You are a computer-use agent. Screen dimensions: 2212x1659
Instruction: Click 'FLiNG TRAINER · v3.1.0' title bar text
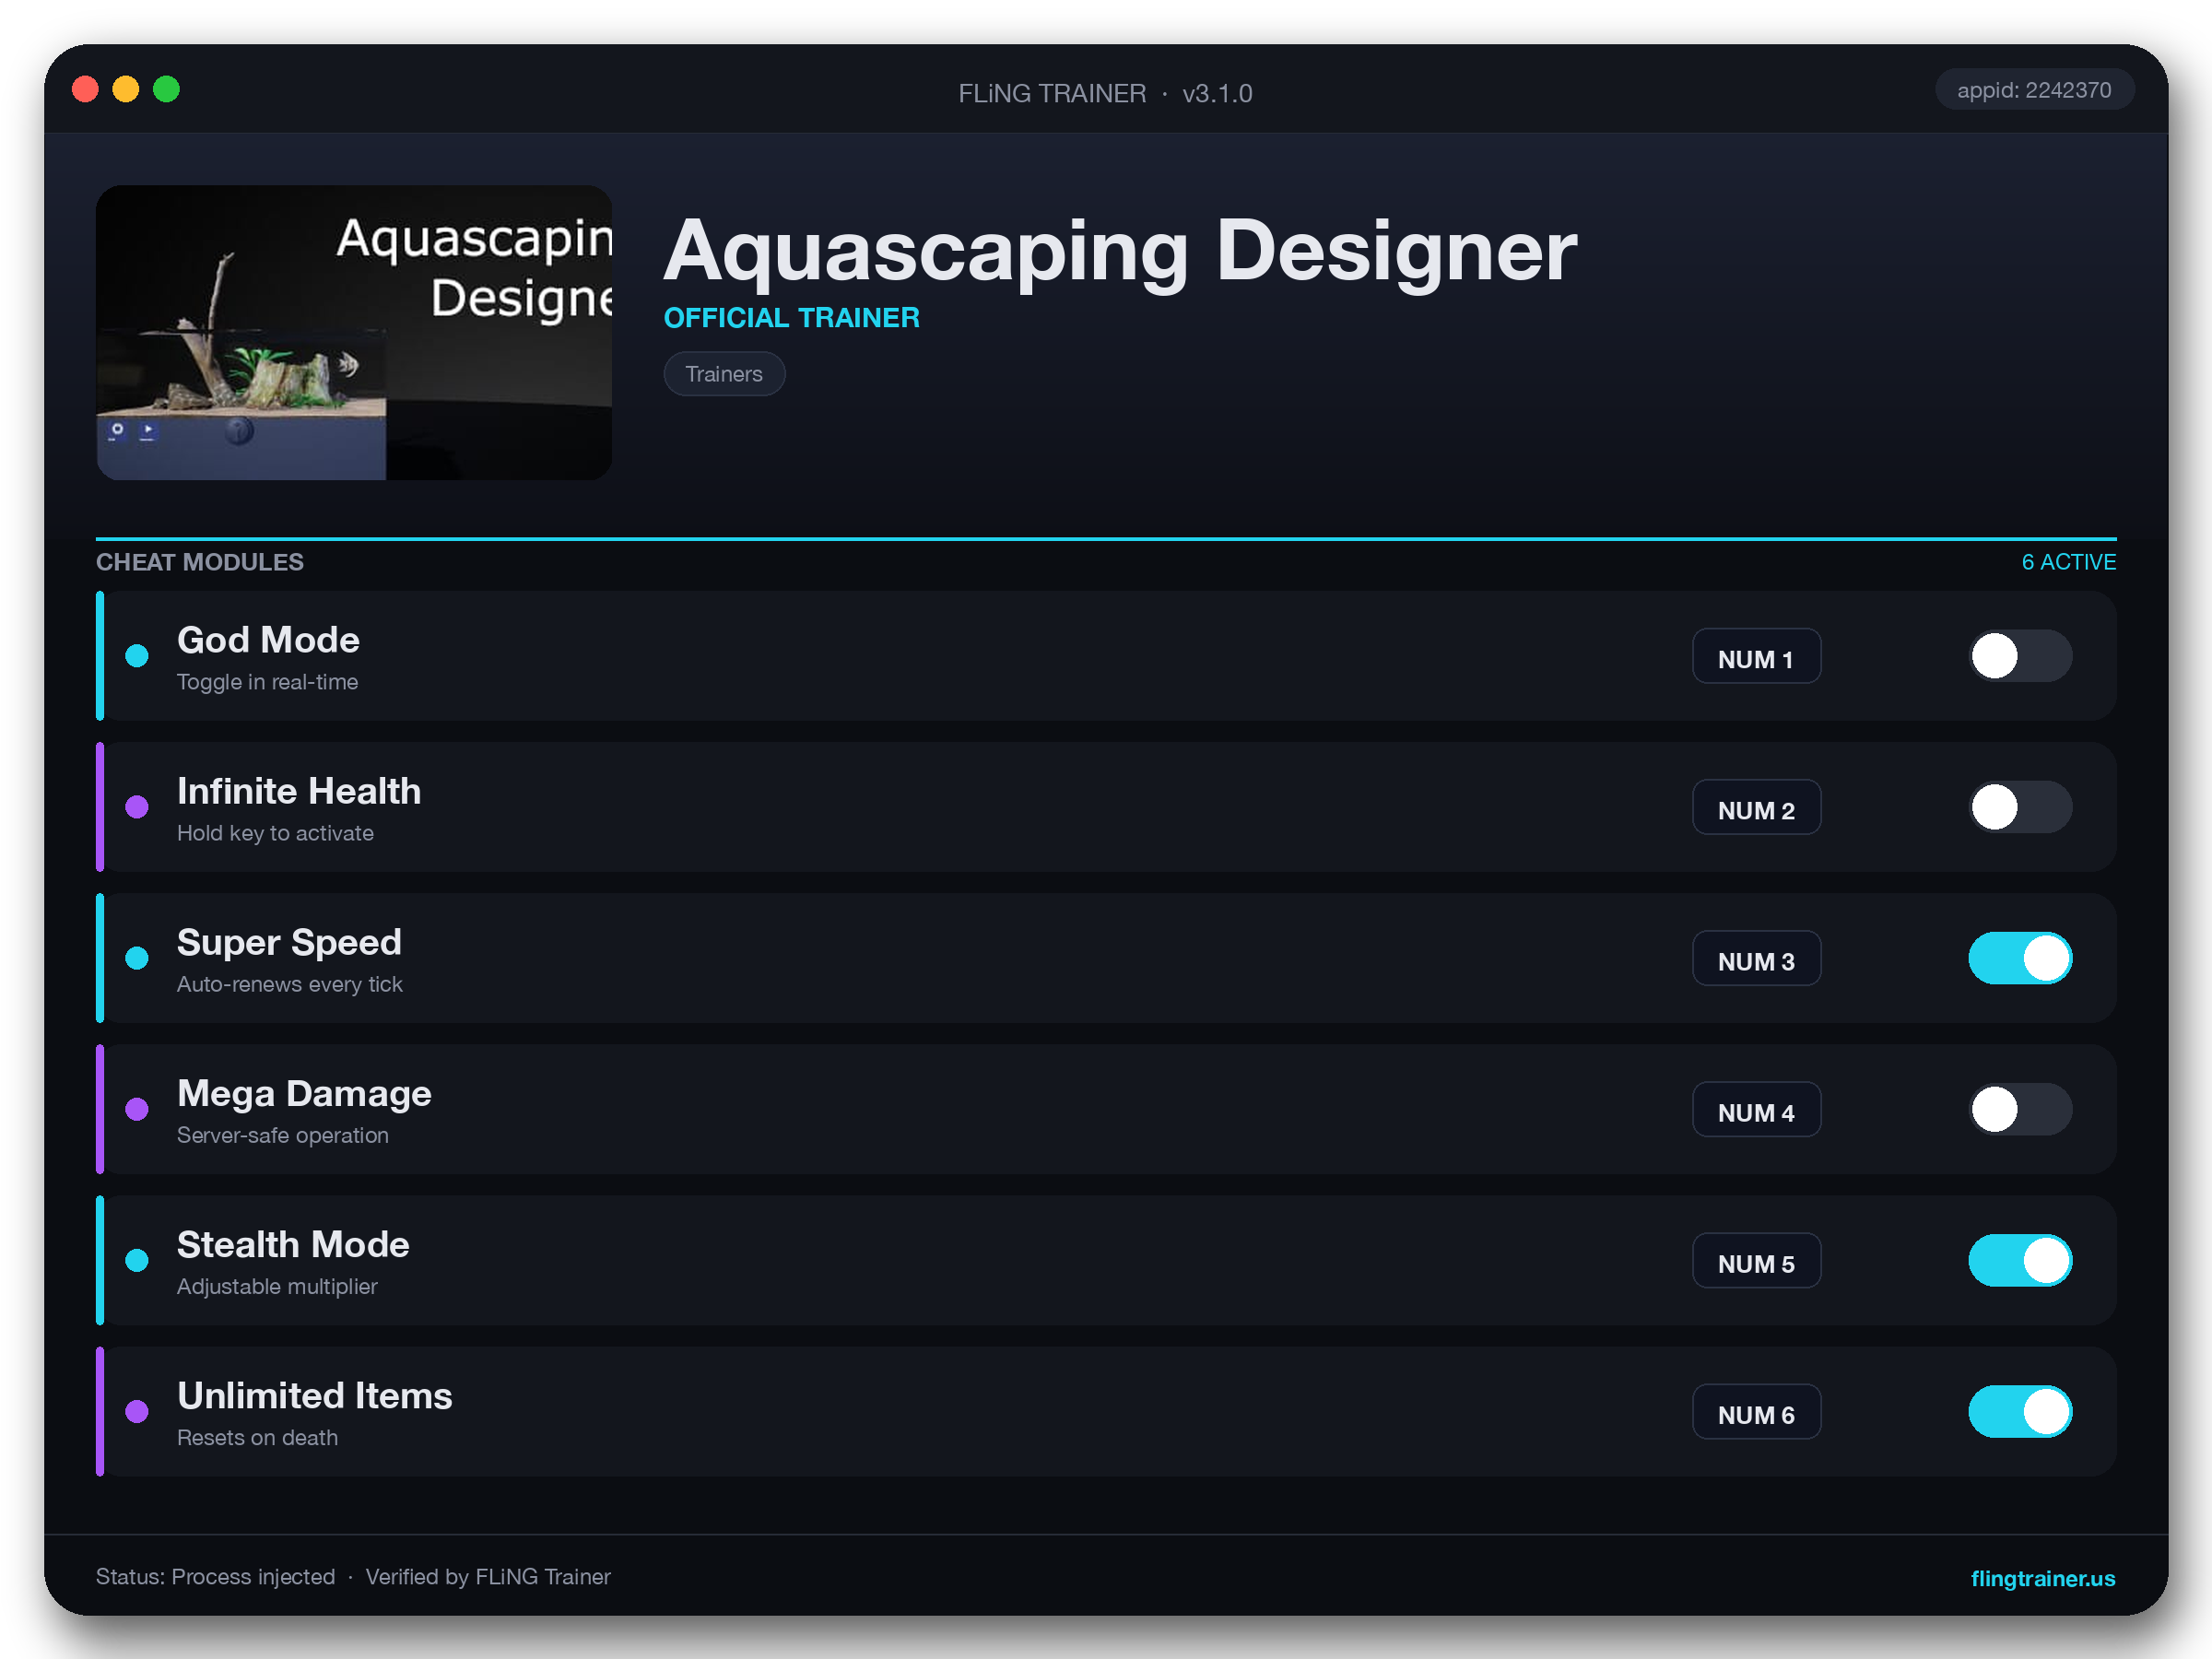(x=1105, y=93)
